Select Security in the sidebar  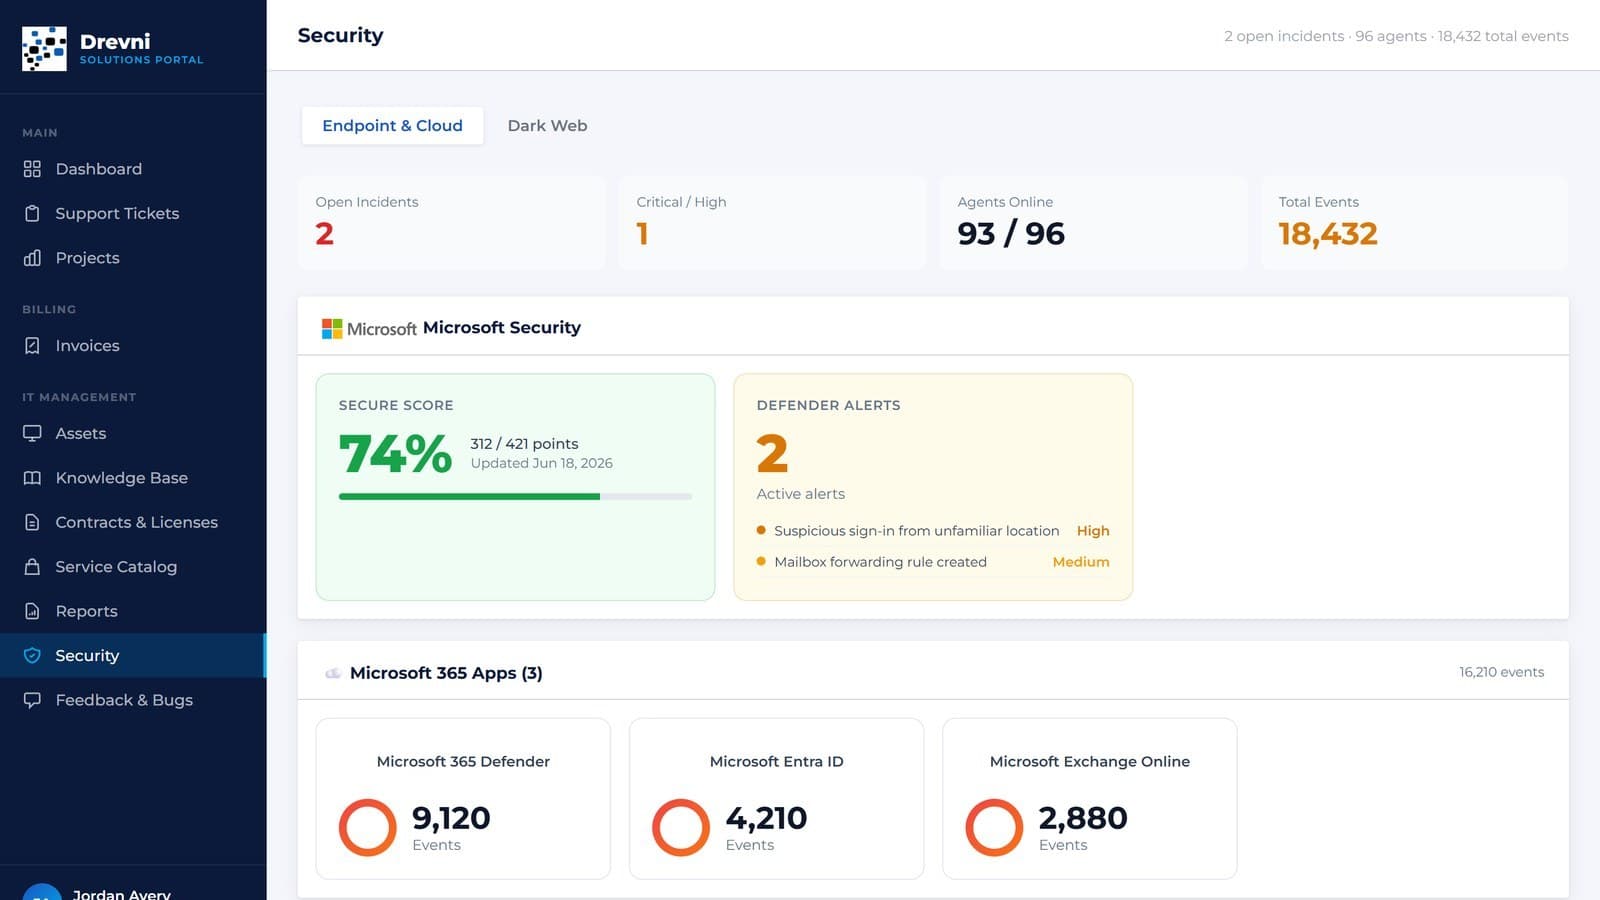(x=133, y=656)
